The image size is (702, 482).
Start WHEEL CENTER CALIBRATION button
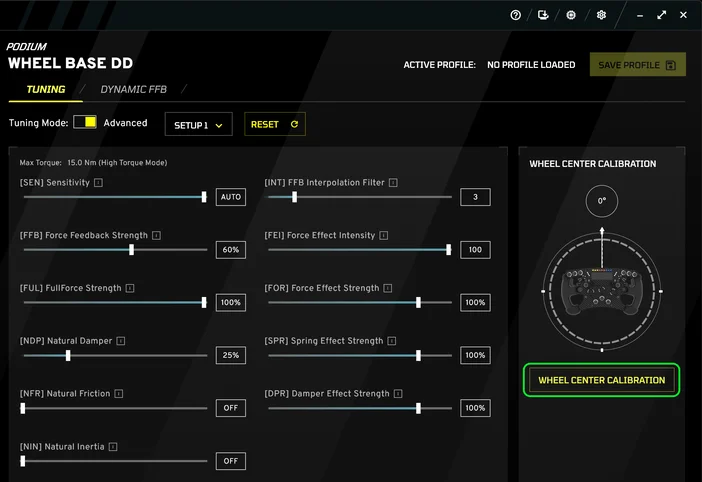point(601,380)
